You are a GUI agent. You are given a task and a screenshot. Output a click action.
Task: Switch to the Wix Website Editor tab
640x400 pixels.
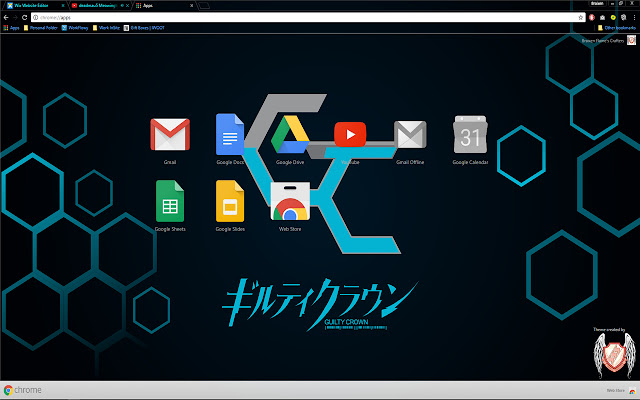click(28, 5)
